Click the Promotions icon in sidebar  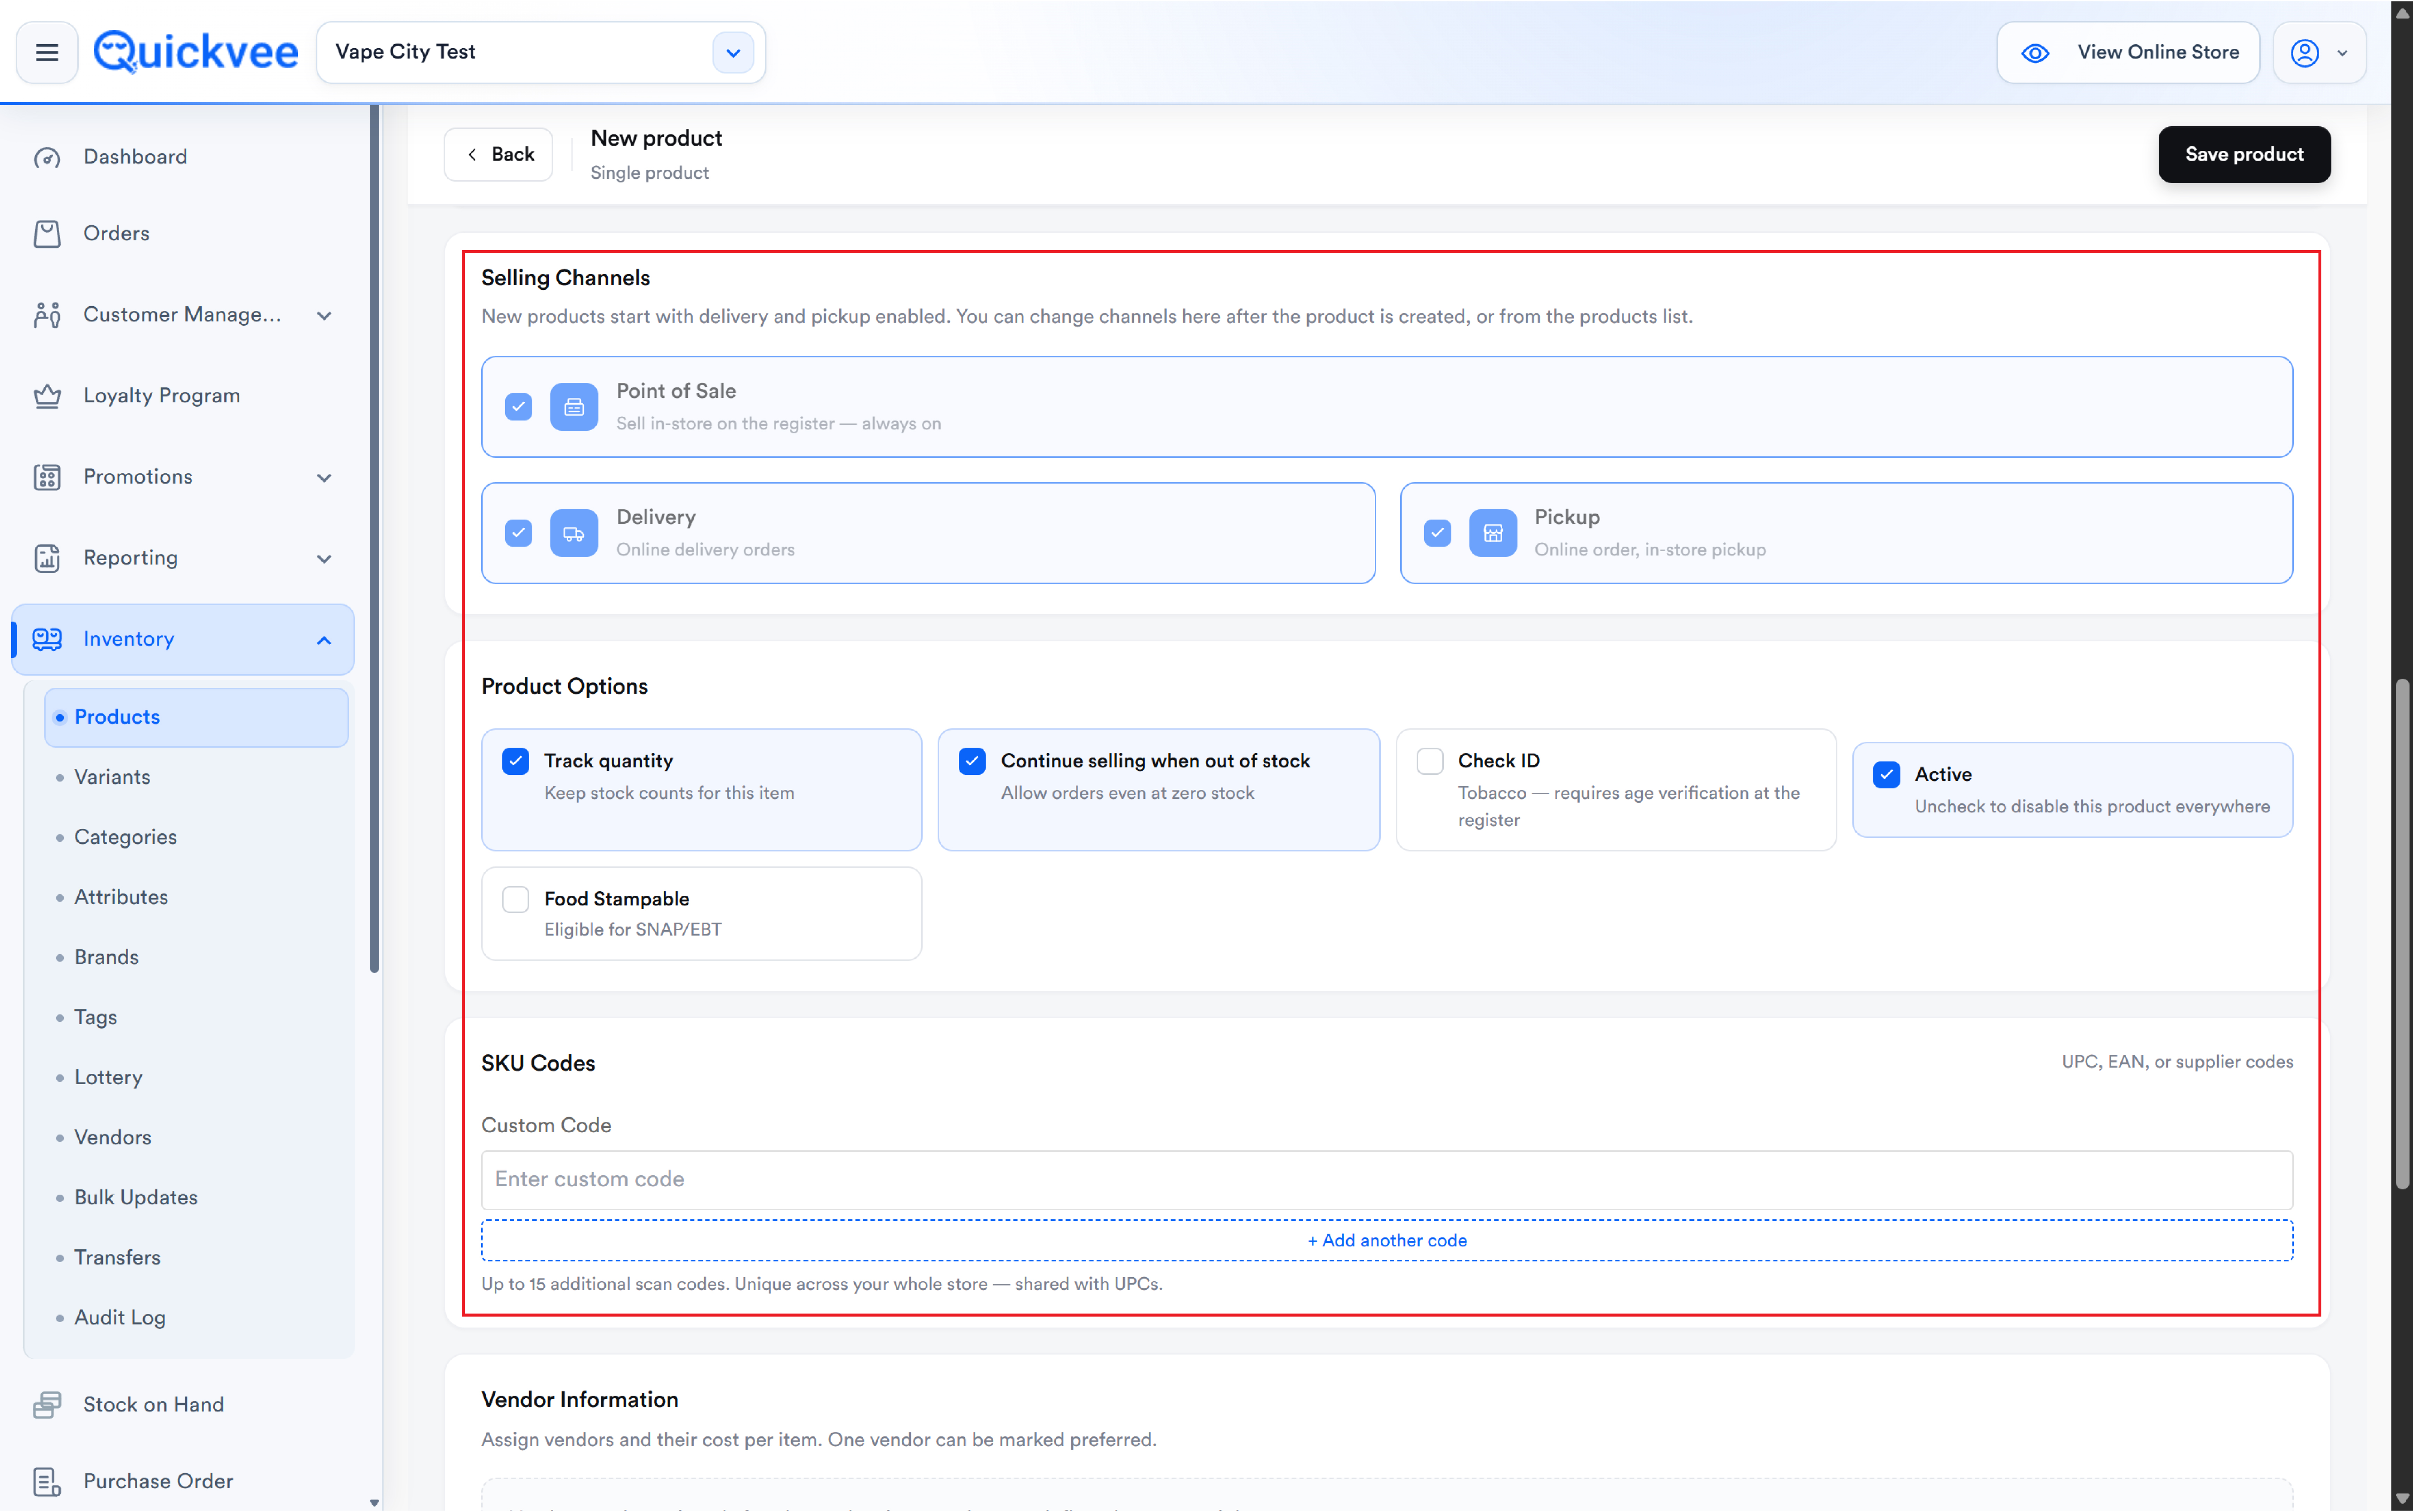click(x=47, y=477)
